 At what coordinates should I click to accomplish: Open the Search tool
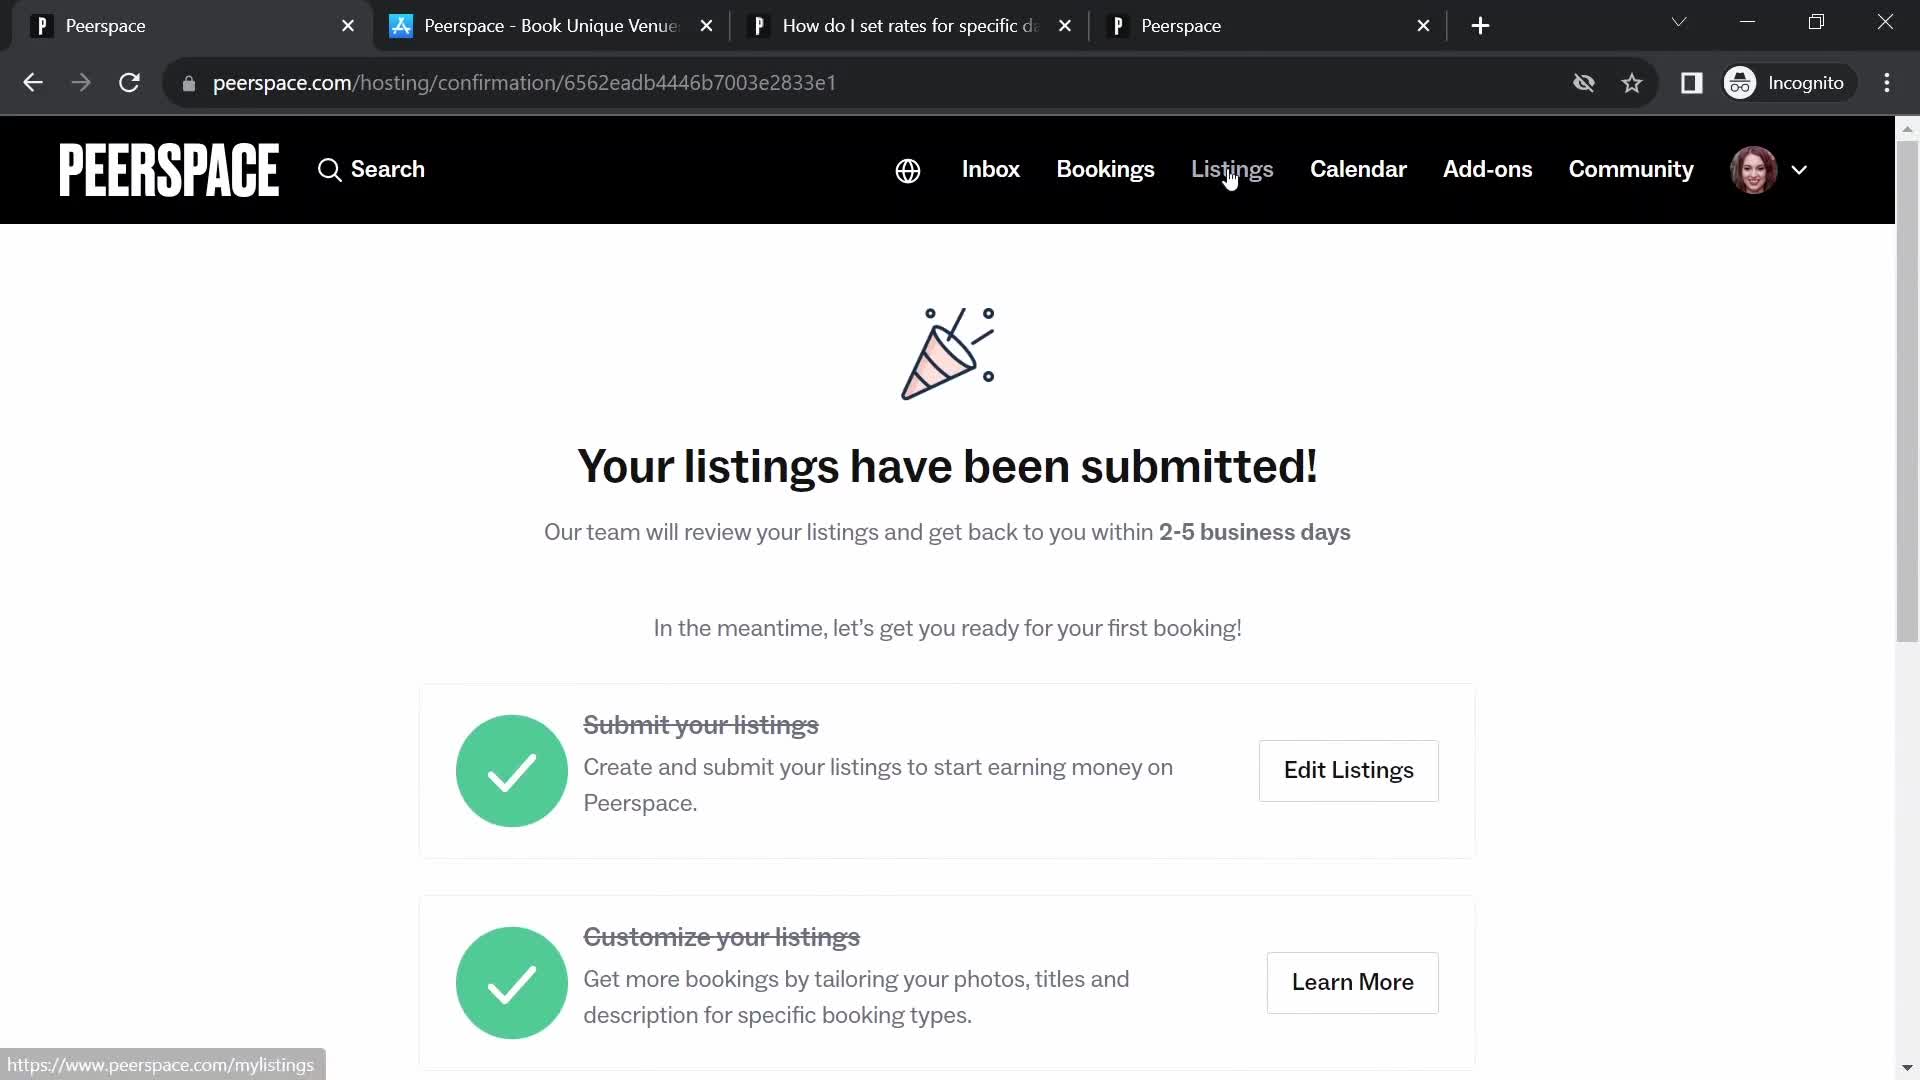pyautogui.click(x=371, y=169)
